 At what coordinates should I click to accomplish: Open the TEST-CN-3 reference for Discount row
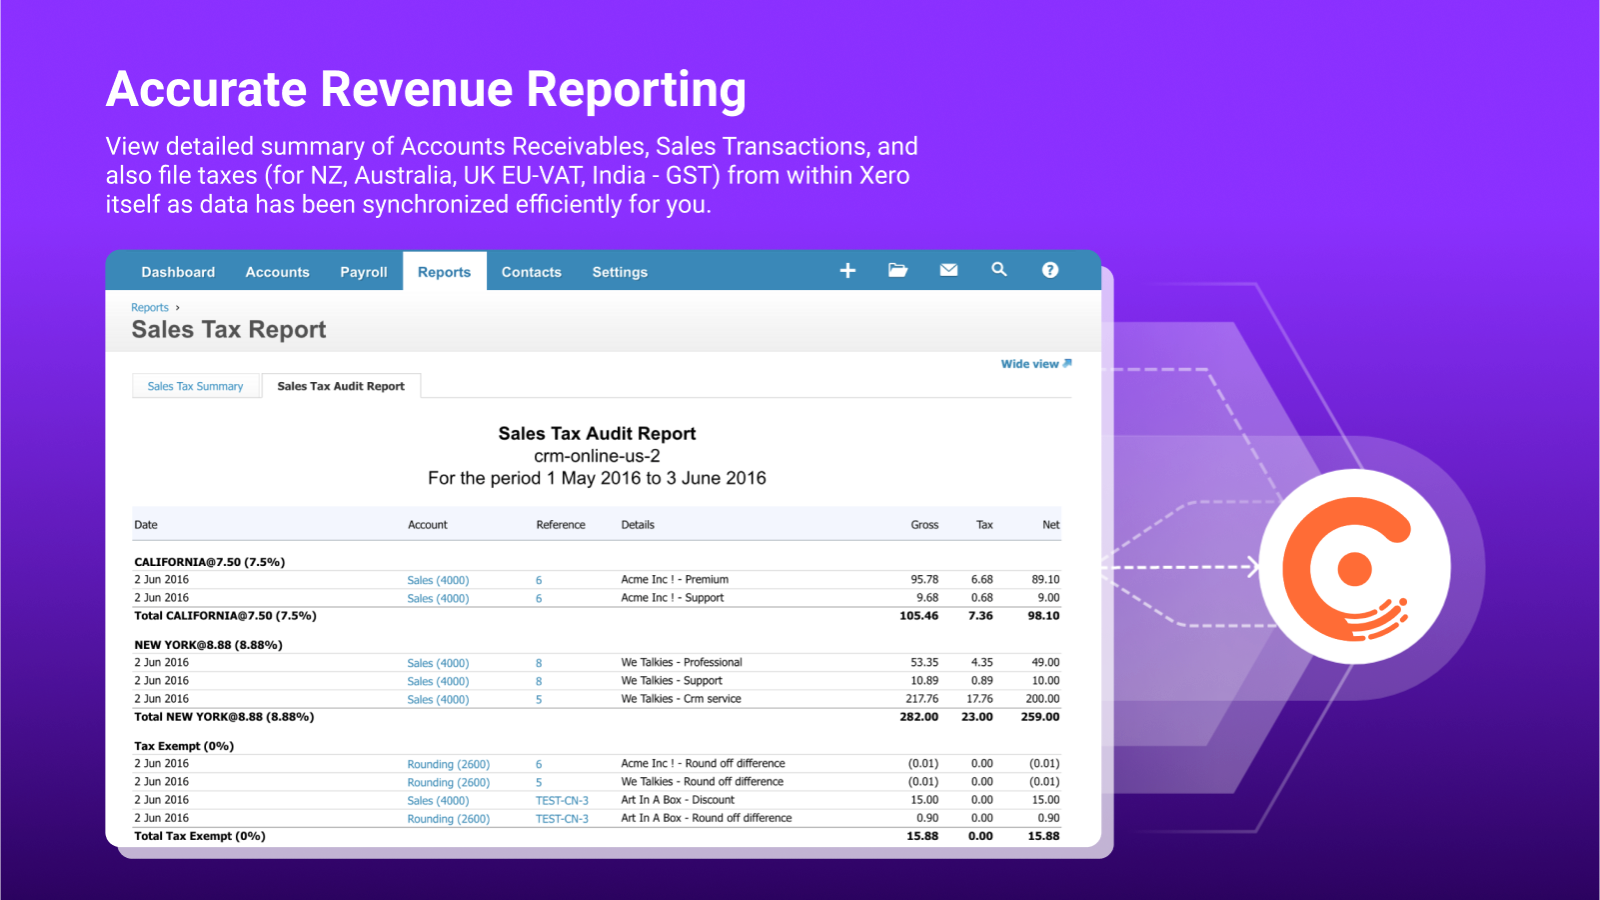562,801
